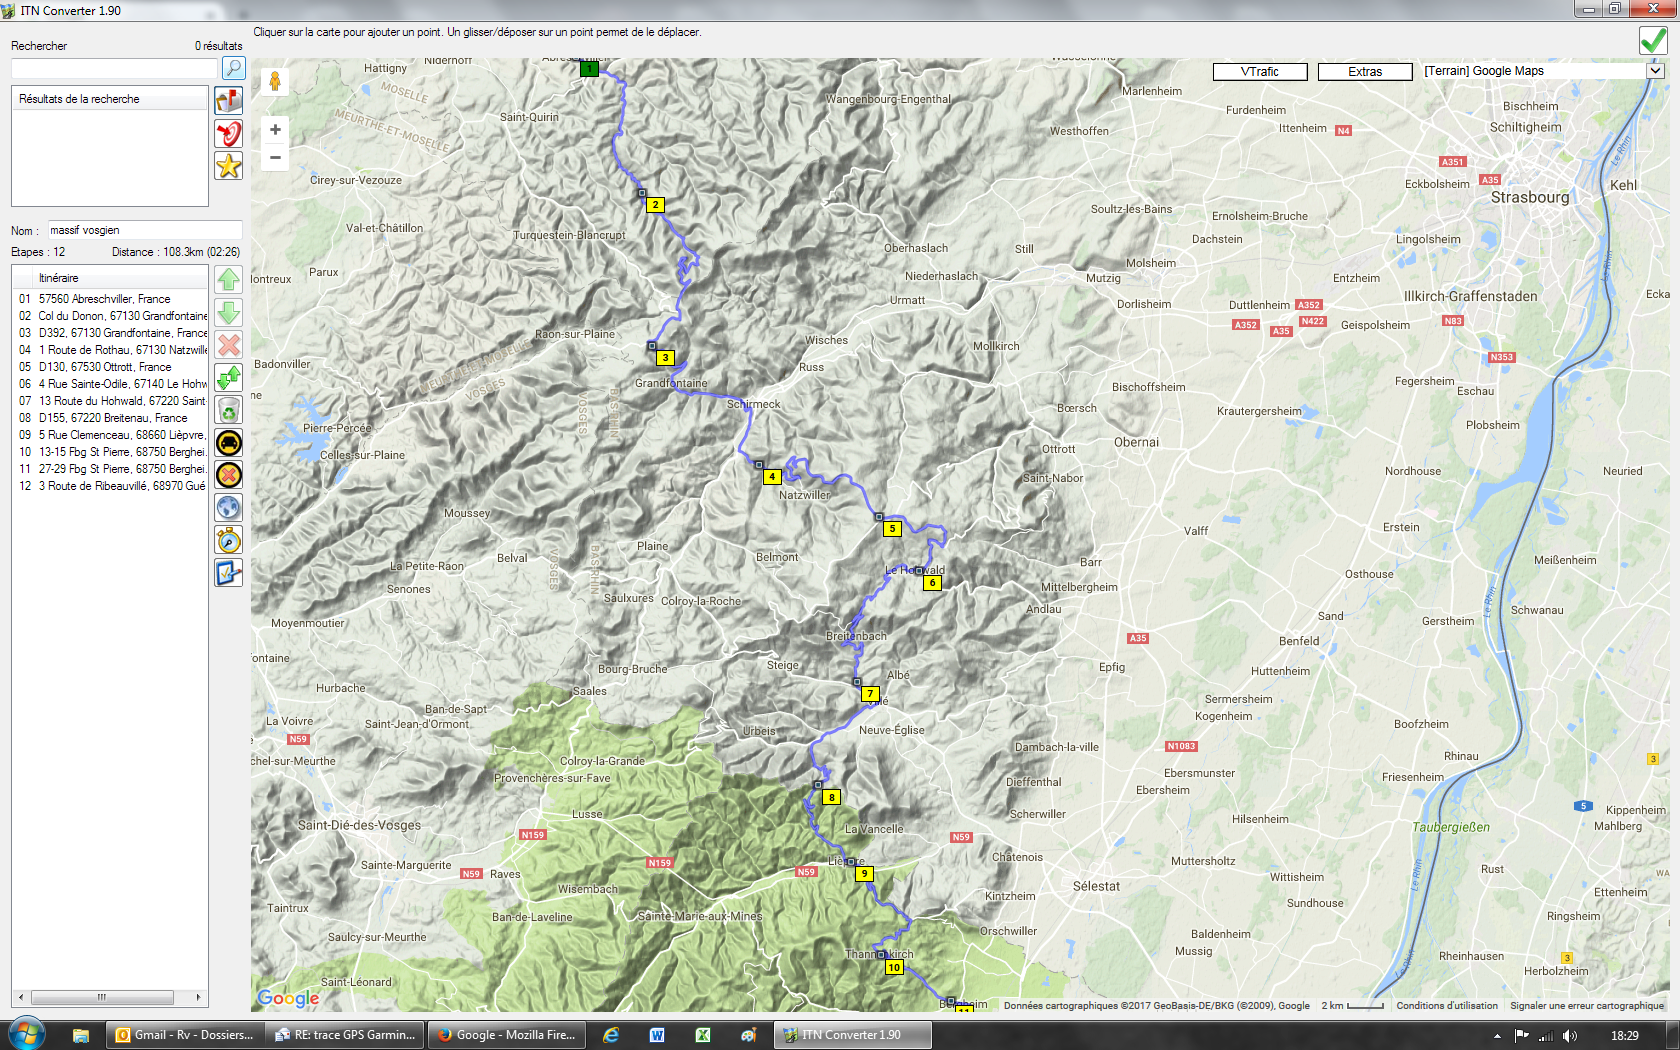
Task: Click the red target icon
Action: 229,133
